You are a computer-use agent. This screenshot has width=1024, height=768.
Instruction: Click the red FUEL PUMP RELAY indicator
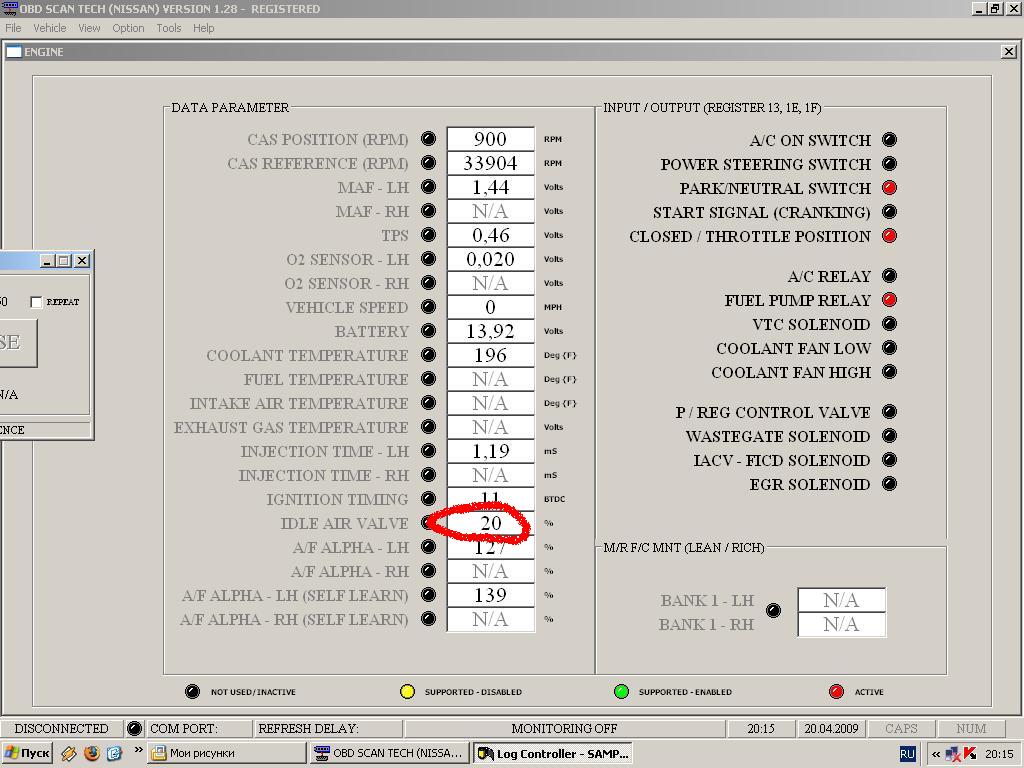click(x=889, y=300)
